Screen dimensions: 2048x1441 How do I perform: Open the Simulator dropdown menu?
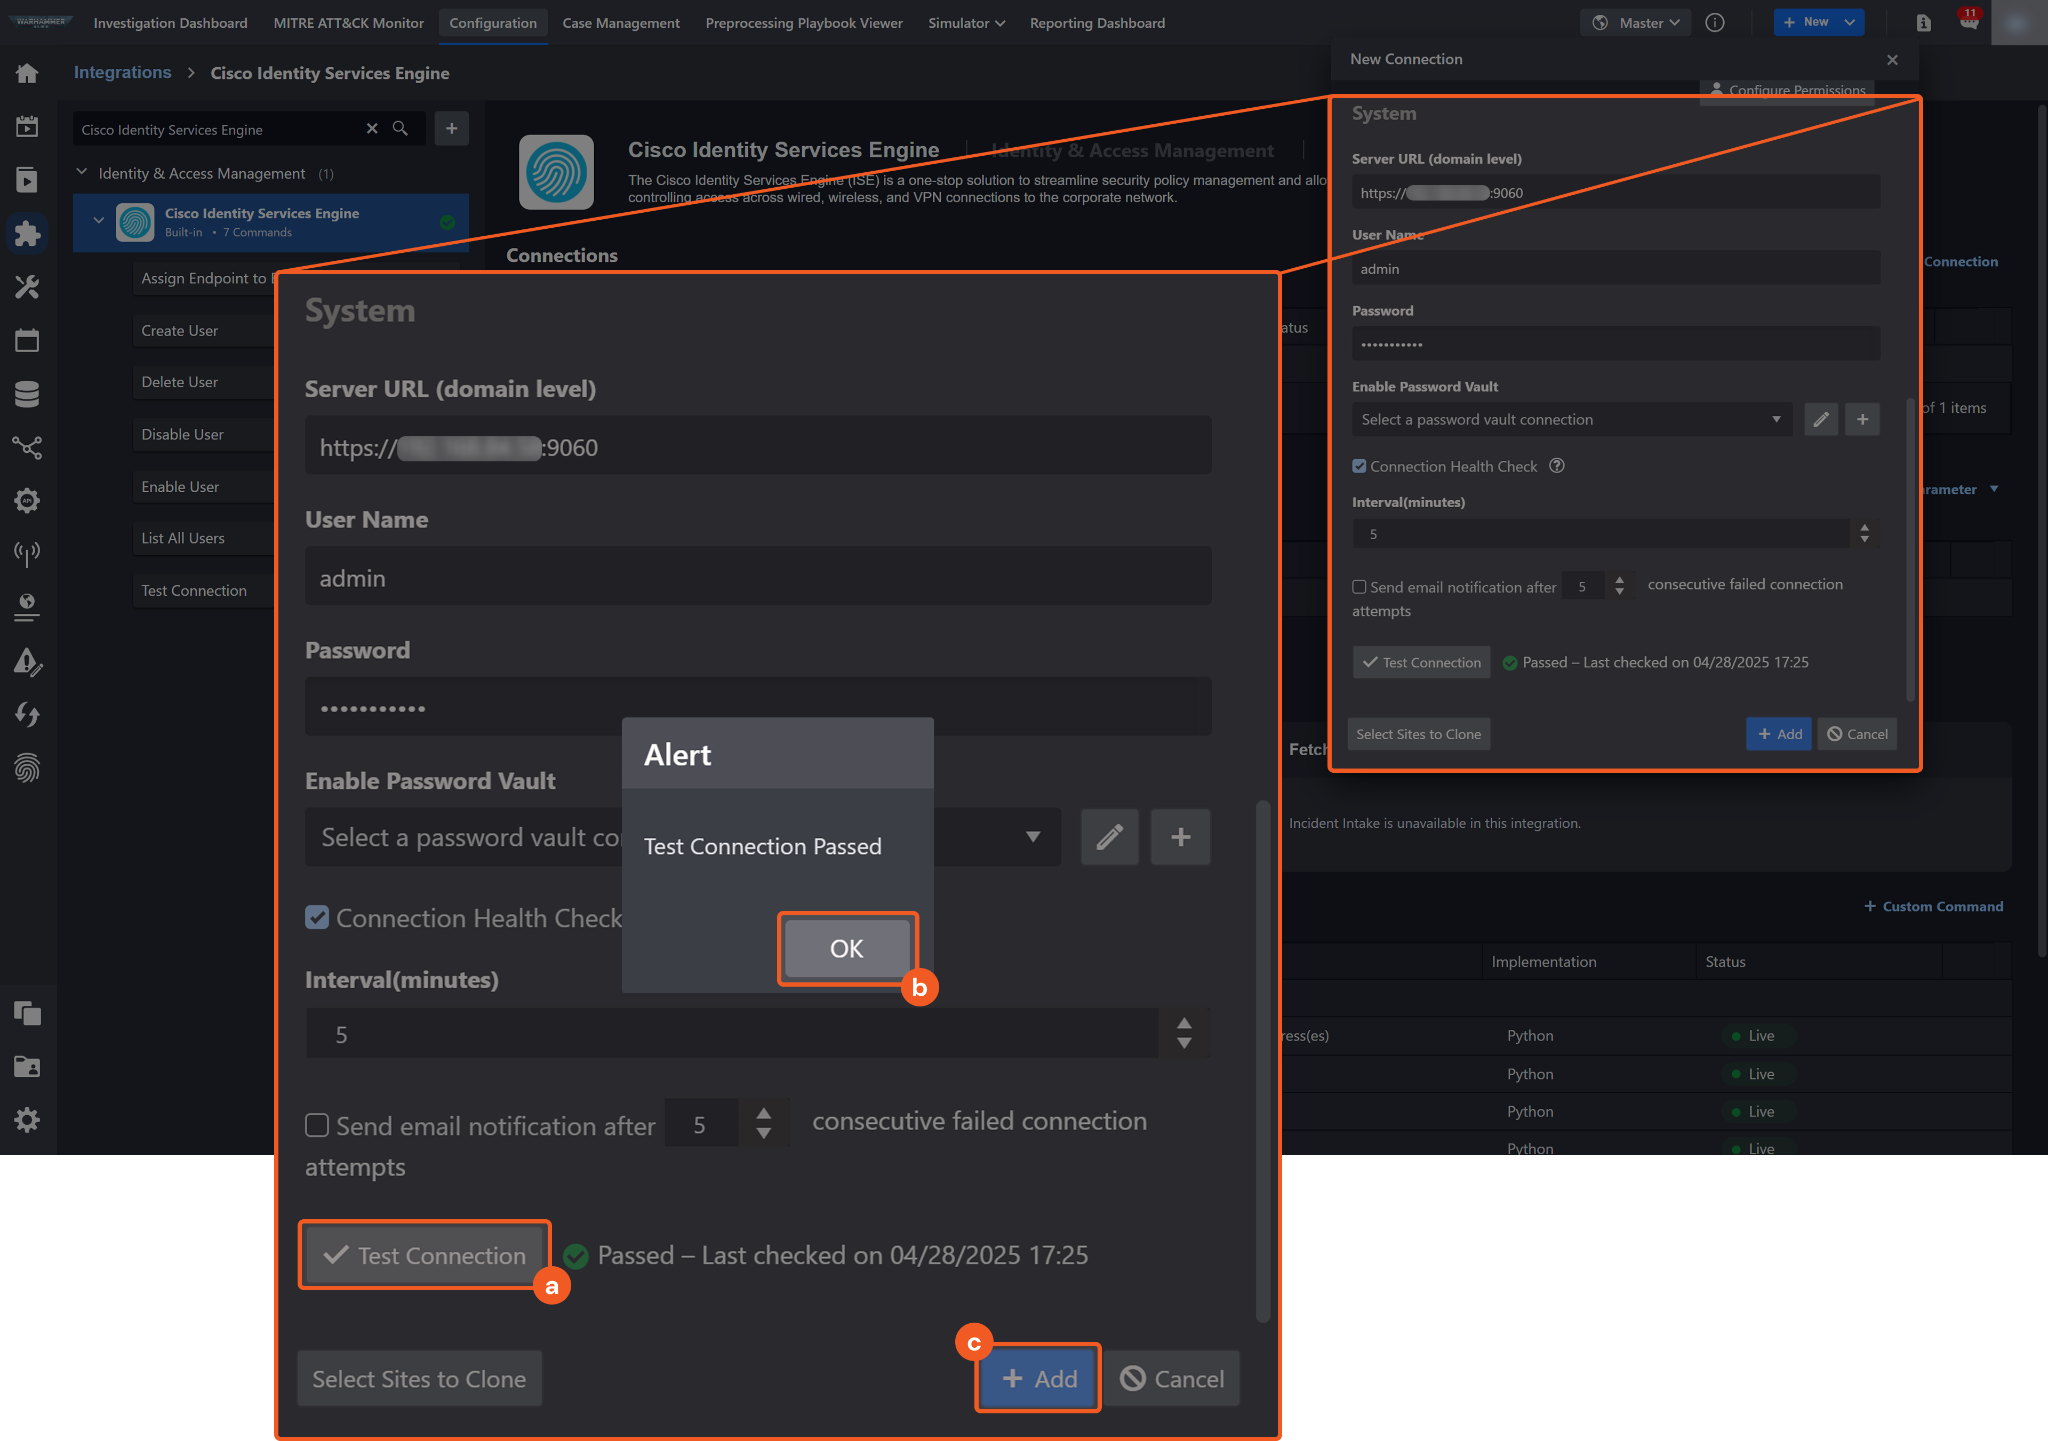[966, 23]
